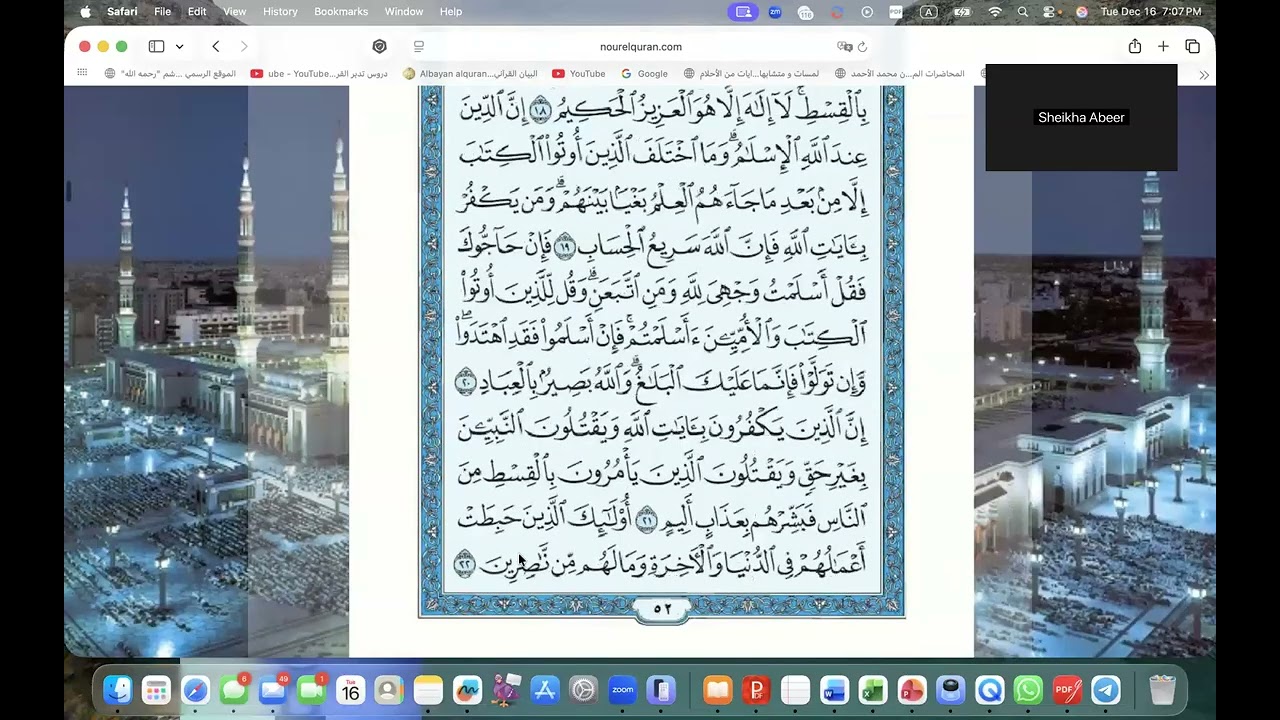This screenshot has height=720, width=1280.
Task: Open the Google bookmark
Action: pyautogui.click(x=644, y=73)
